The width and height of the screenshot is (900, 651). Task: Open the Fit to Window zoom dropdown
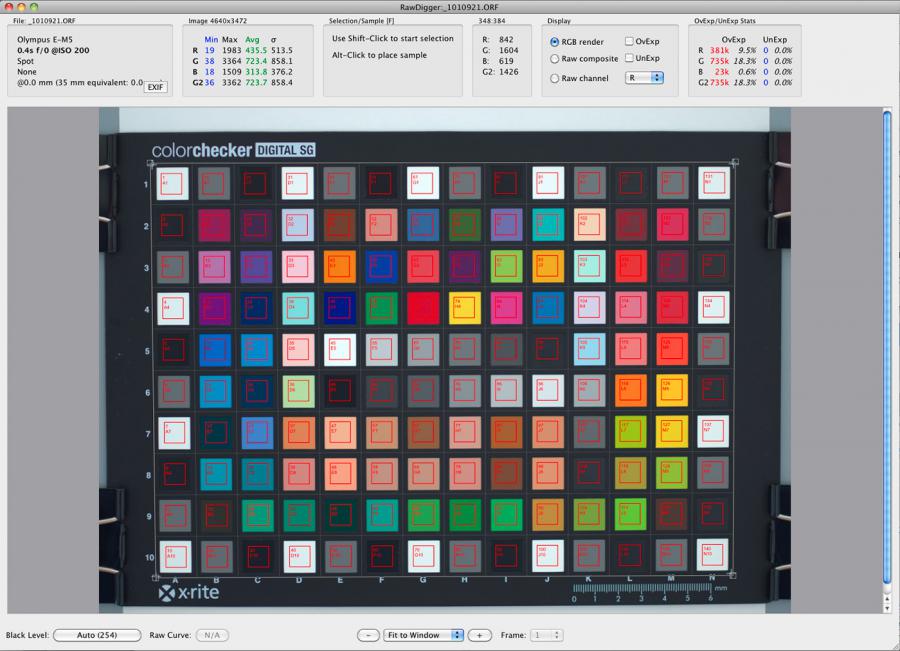[423, 635]
